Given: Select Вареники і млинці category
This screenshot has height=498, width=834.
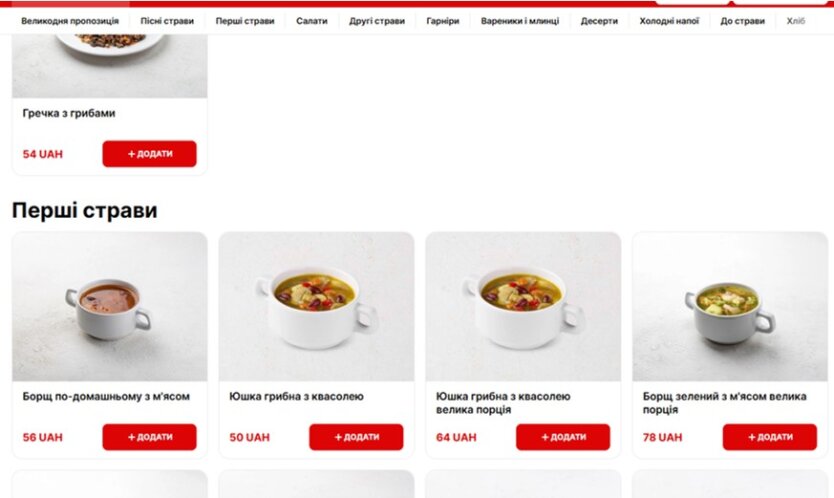Looking at the screenshot, I should click(520, 21).
